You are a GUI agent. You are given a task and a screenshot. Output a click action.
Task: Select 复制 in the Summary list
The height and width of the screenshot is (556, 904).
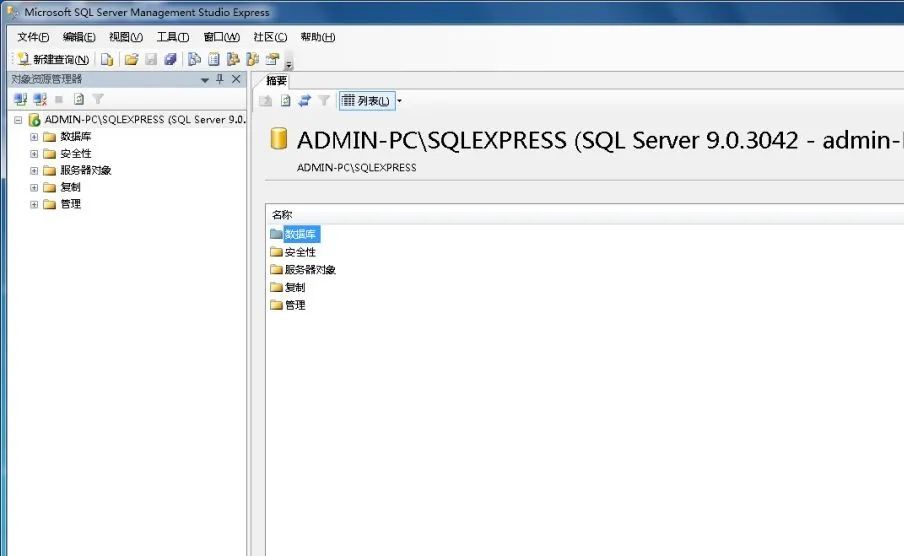(295, 287)
